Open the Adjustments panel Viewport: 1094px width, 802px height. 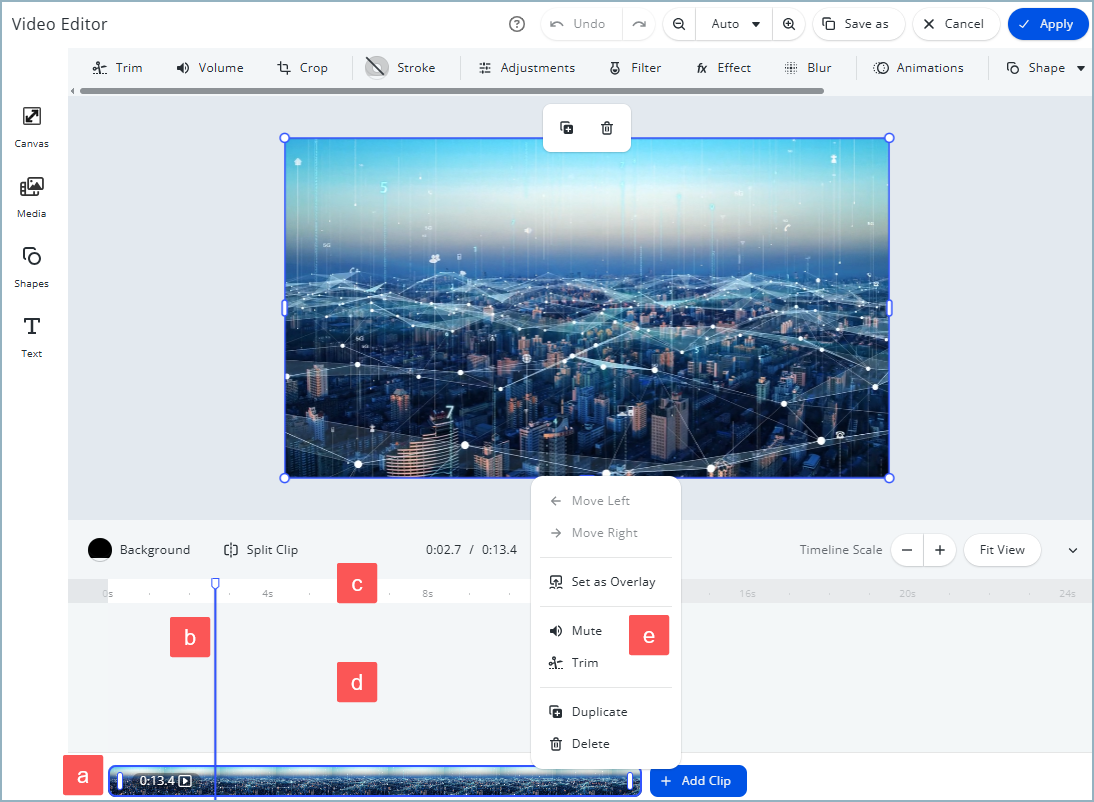click(527, 67)
